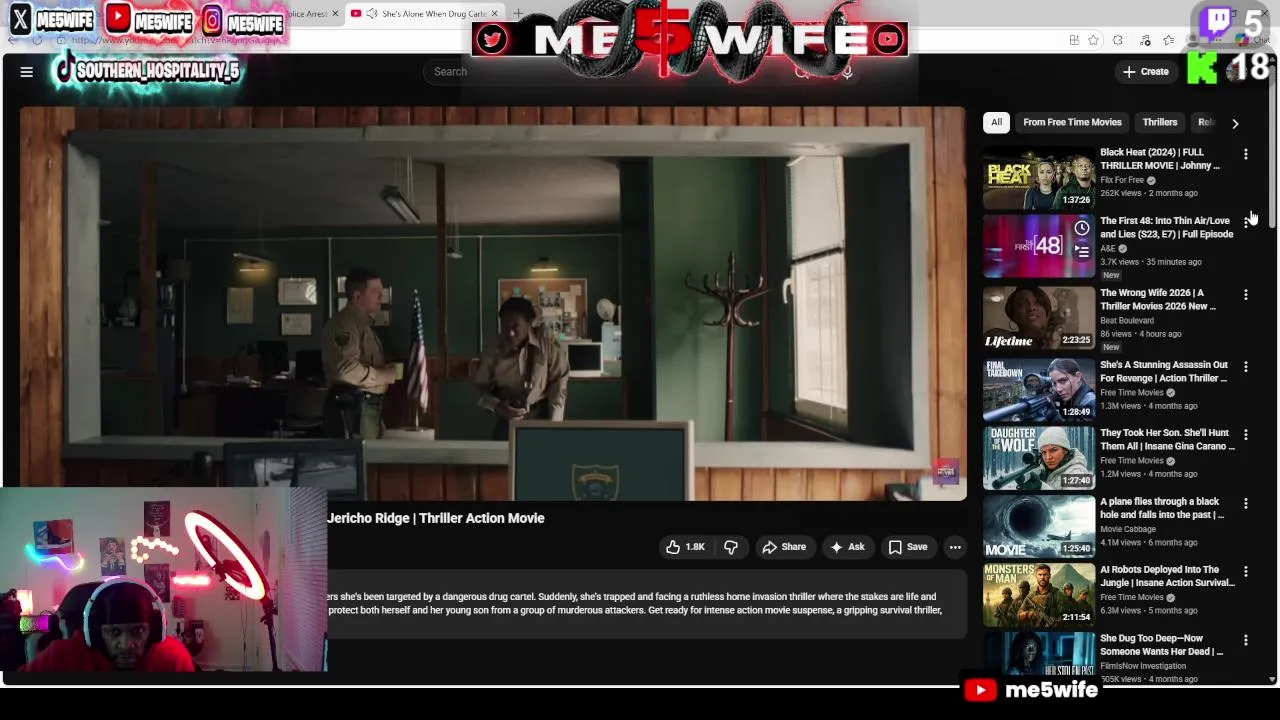
Task: Open Daughter of the Wolf thumbnail
Action: point(1039,459)
